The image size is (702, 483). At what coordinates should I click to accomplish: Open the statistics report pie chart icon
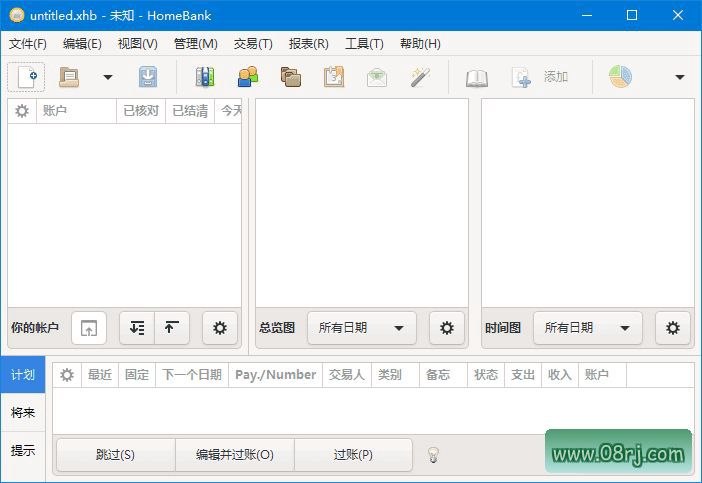[x=620, y=77]
